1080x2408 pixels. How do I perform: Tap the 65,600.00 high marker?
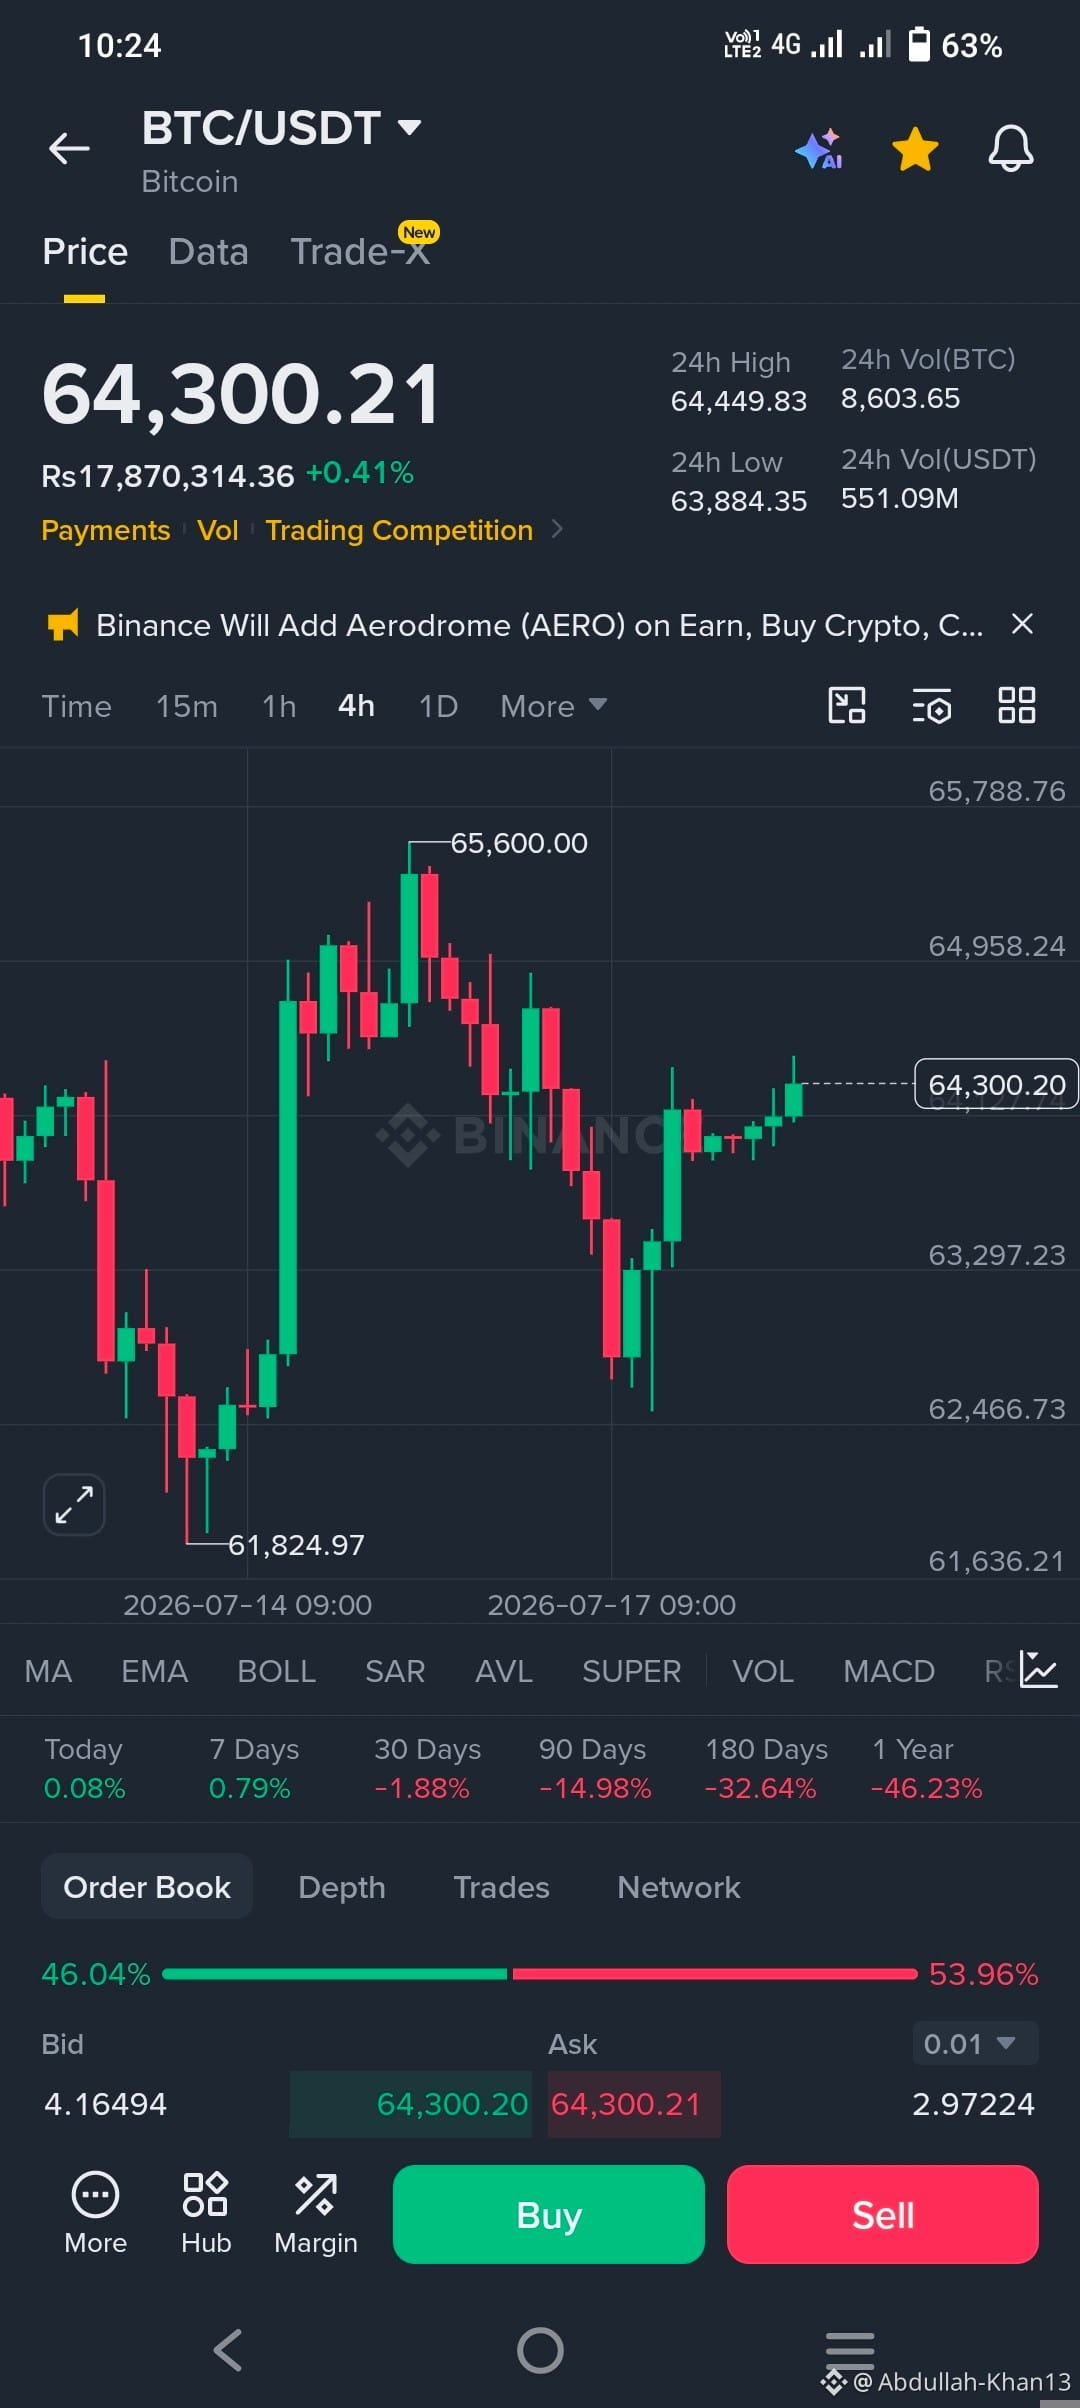click(519, 843)
